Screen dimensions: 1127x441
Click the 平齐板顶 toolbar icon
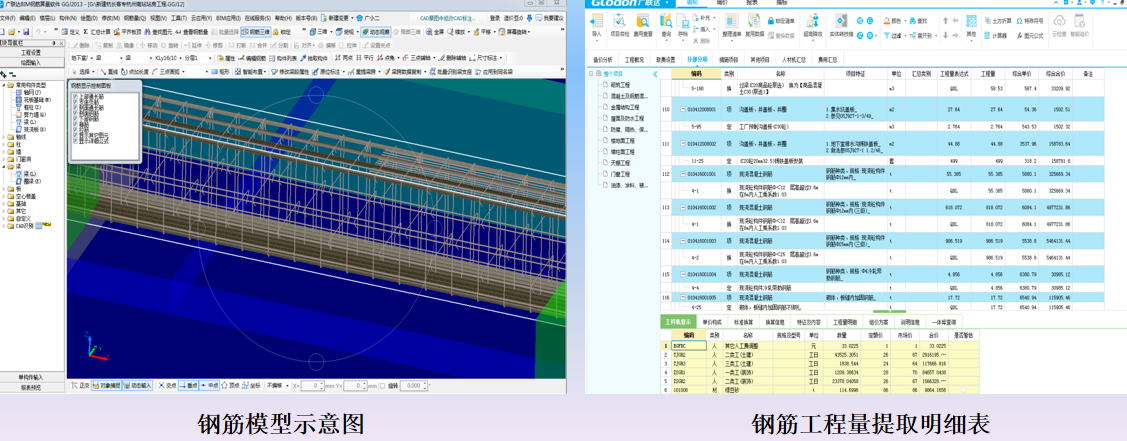(129, 32)
